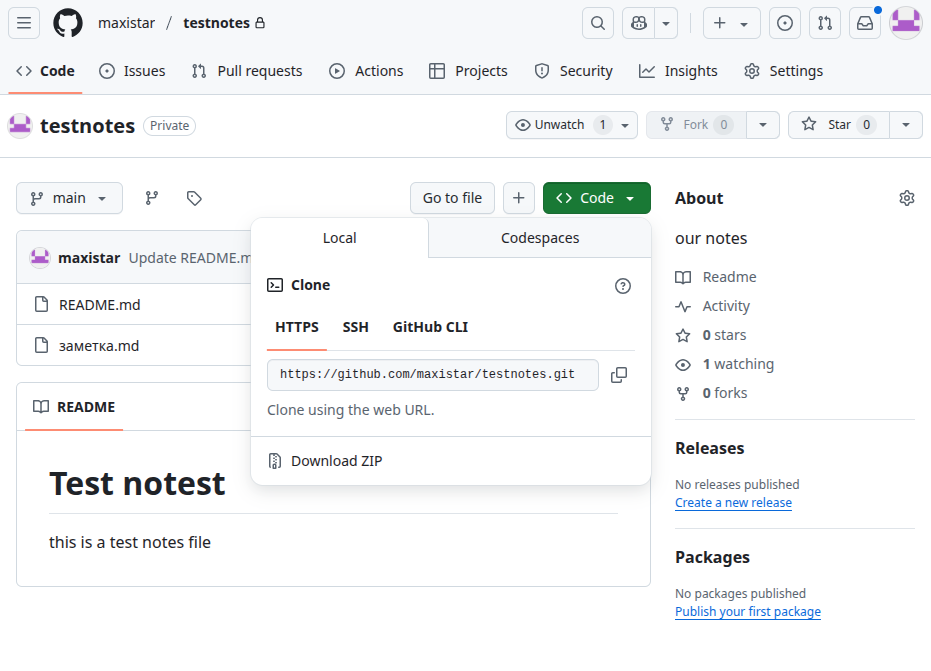Click Download ZIP
The height and width of the screenshot is (671, 931).
[x=336, y=461]
